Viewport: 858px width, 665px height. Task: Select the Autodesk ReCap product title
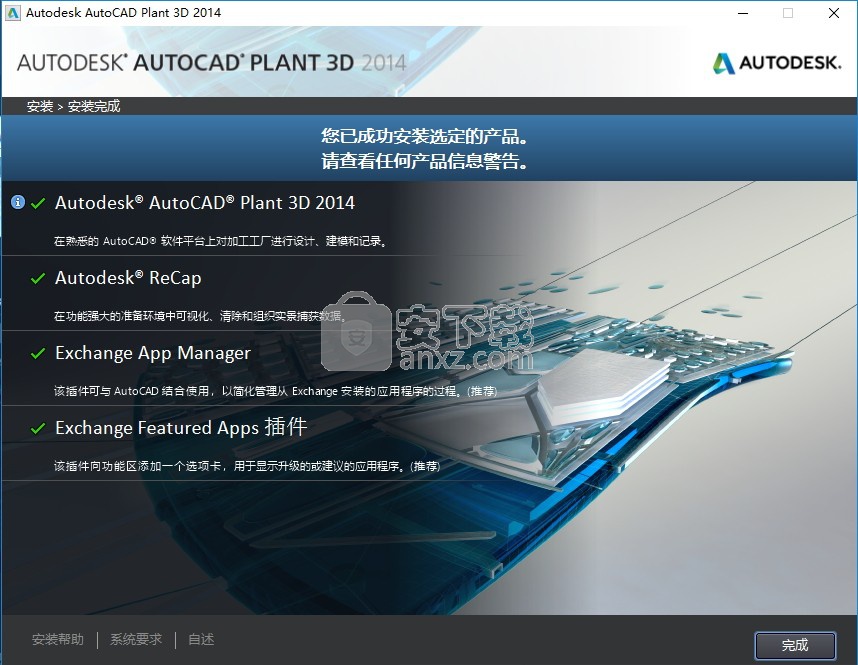click(x=128, y=278)
